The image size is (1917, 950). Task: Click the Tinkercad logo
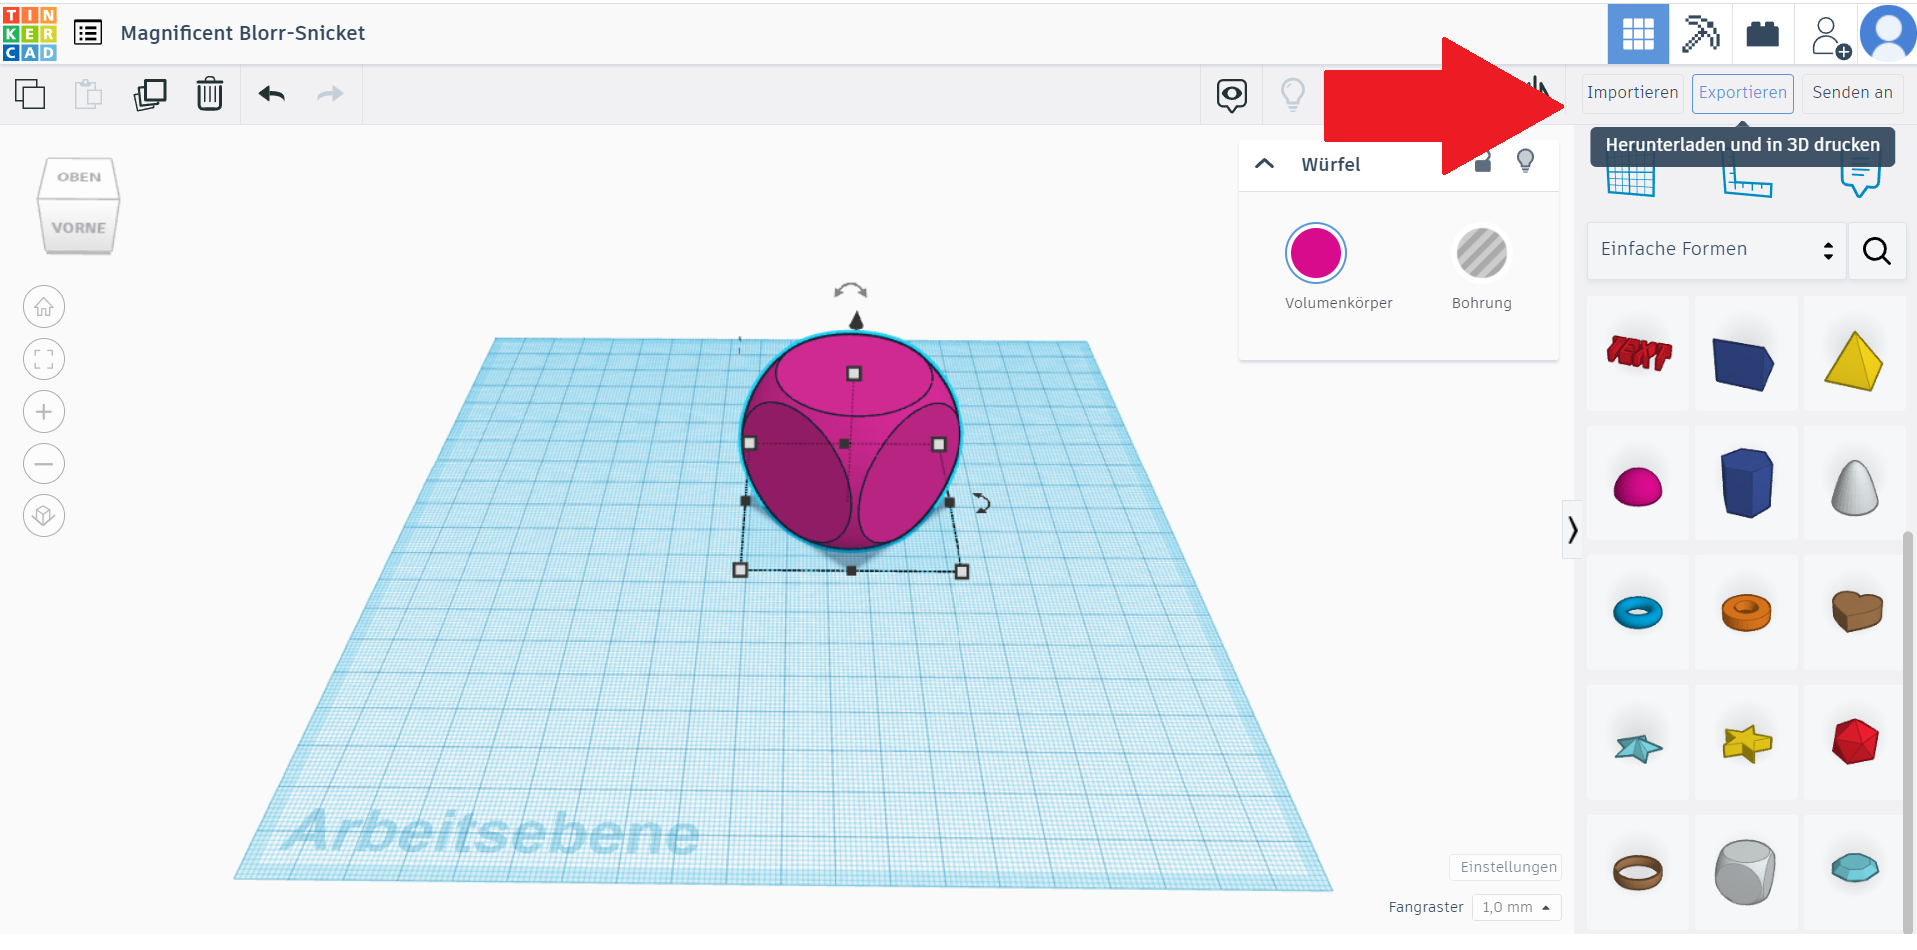30,33
